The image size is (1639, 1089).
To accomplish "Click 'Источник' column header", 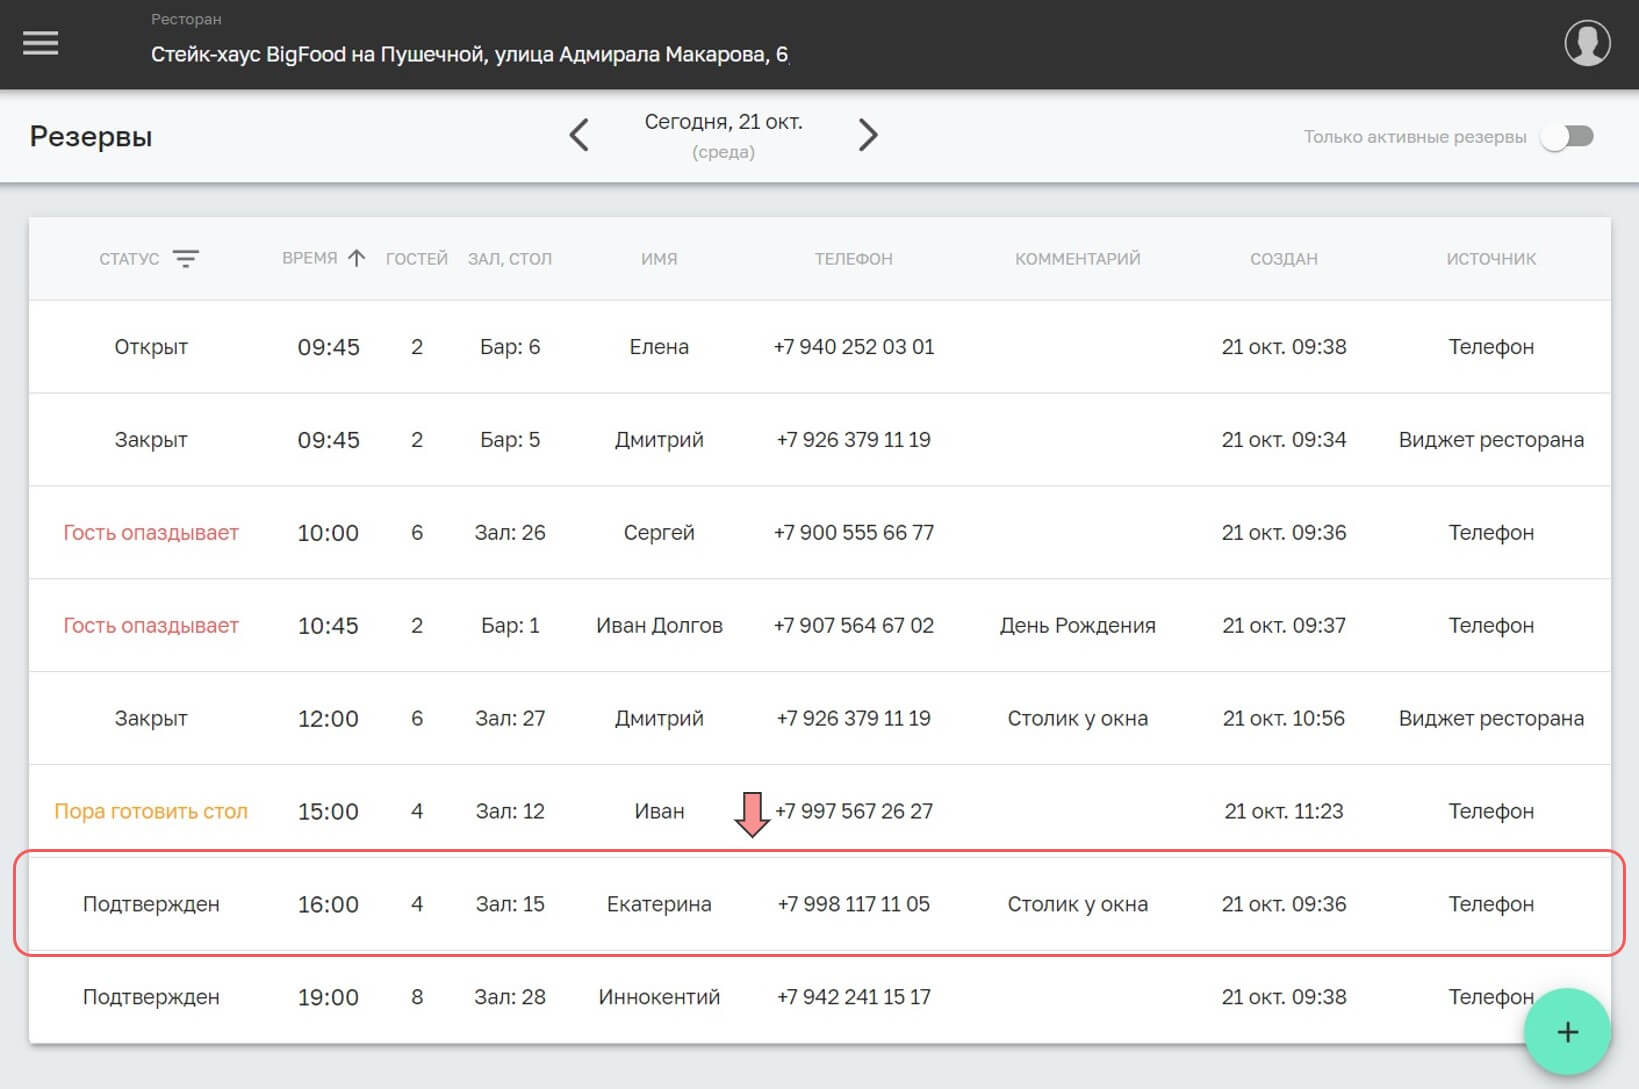I will [1490, 259].
